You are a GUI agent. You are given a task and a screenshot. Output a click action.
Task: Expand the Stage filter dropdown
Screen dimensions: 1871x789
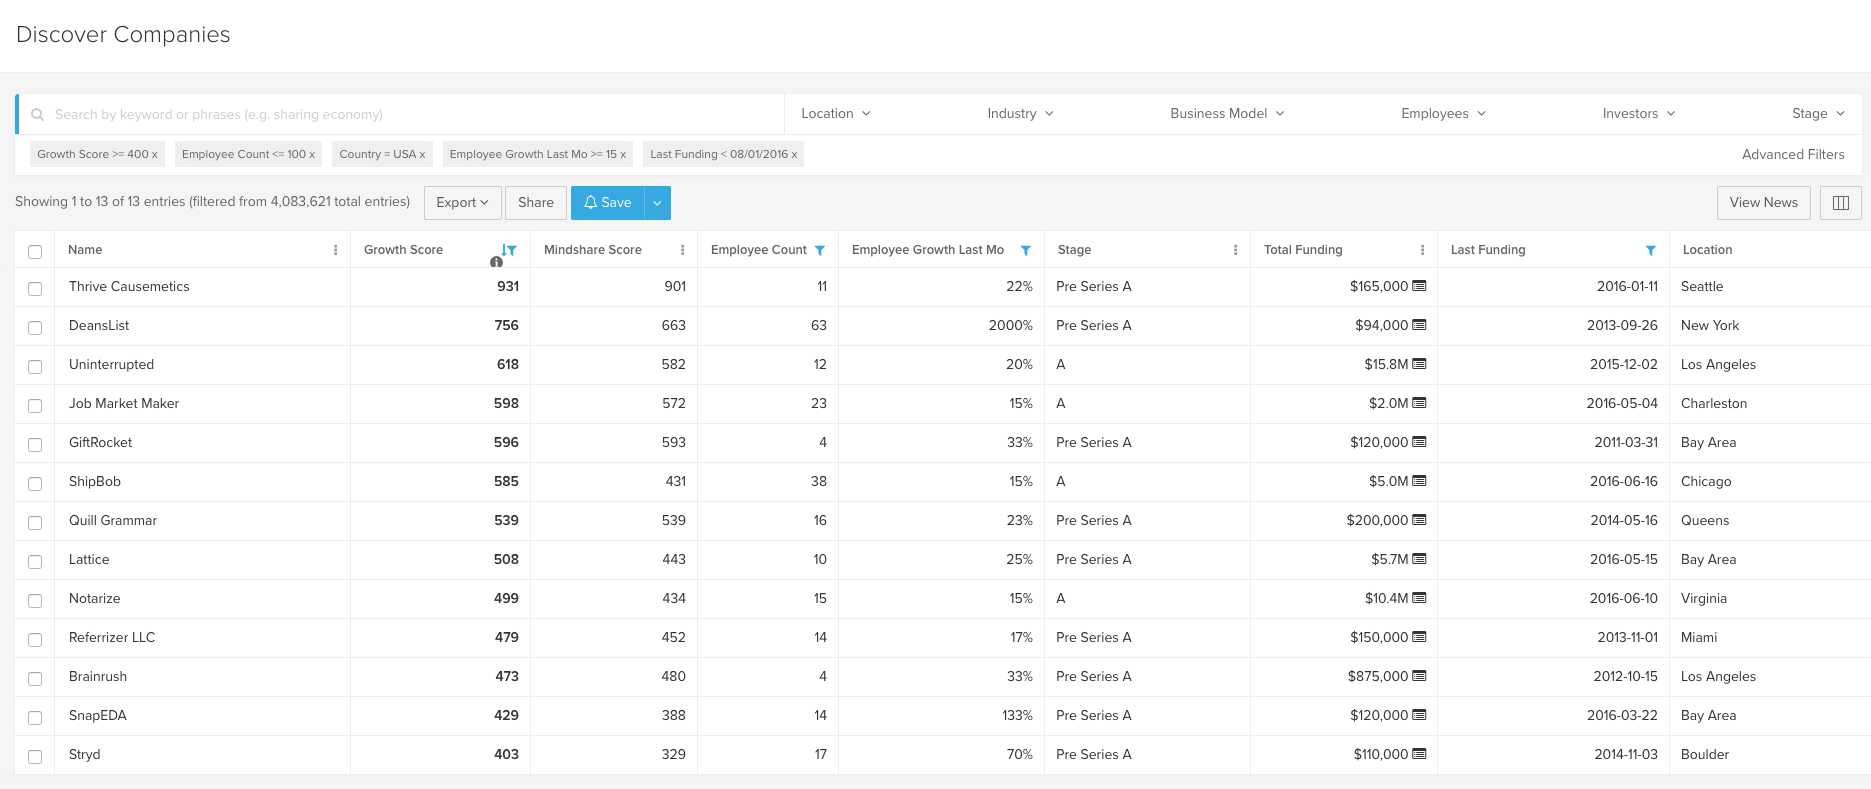point(1818,114)
